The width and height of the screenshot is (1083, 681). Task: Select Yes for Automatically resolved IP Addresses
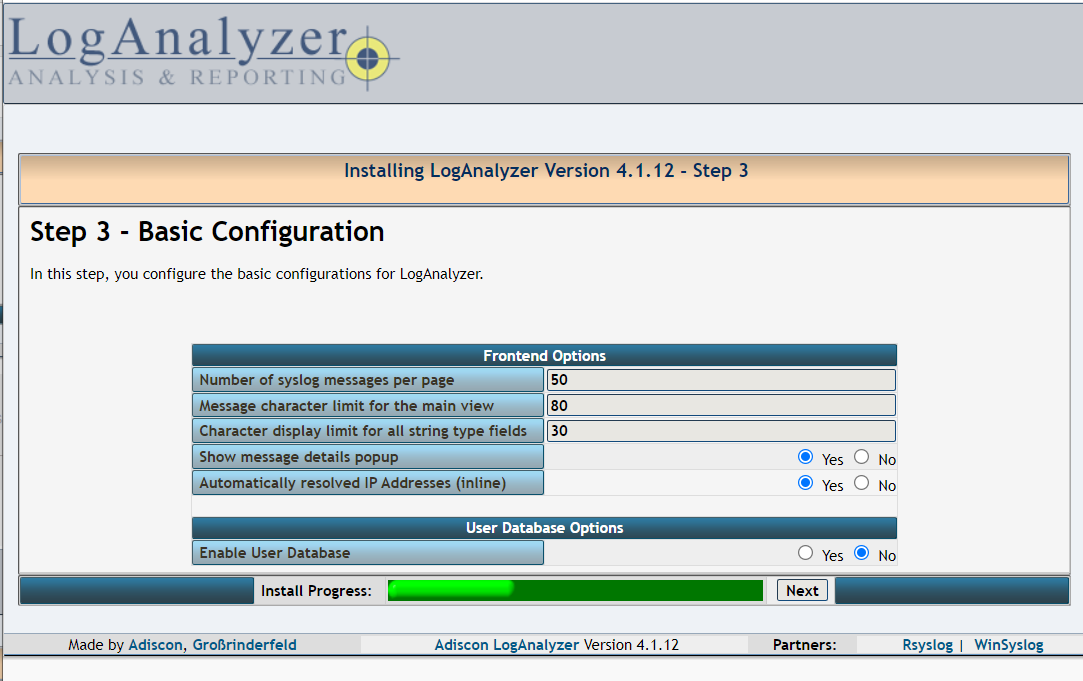click(x=805, y=483)
